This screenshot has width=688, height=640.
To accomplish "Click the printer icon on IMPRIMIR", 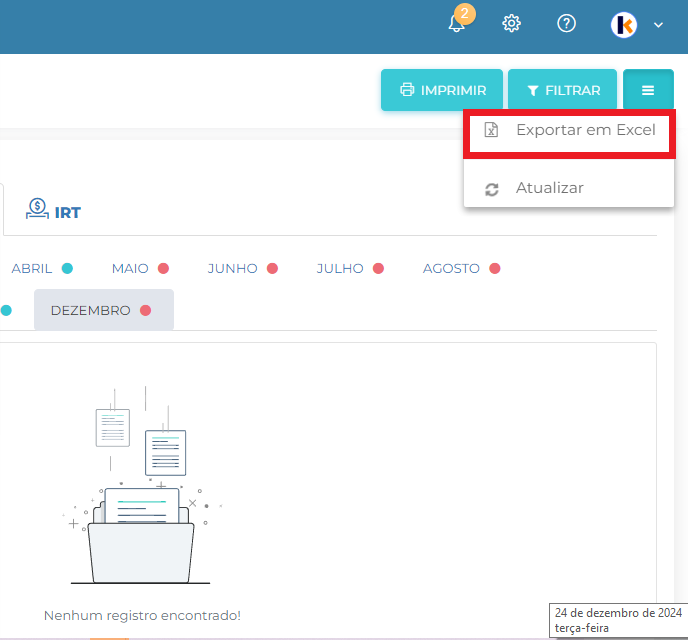I will coord(407,89).
